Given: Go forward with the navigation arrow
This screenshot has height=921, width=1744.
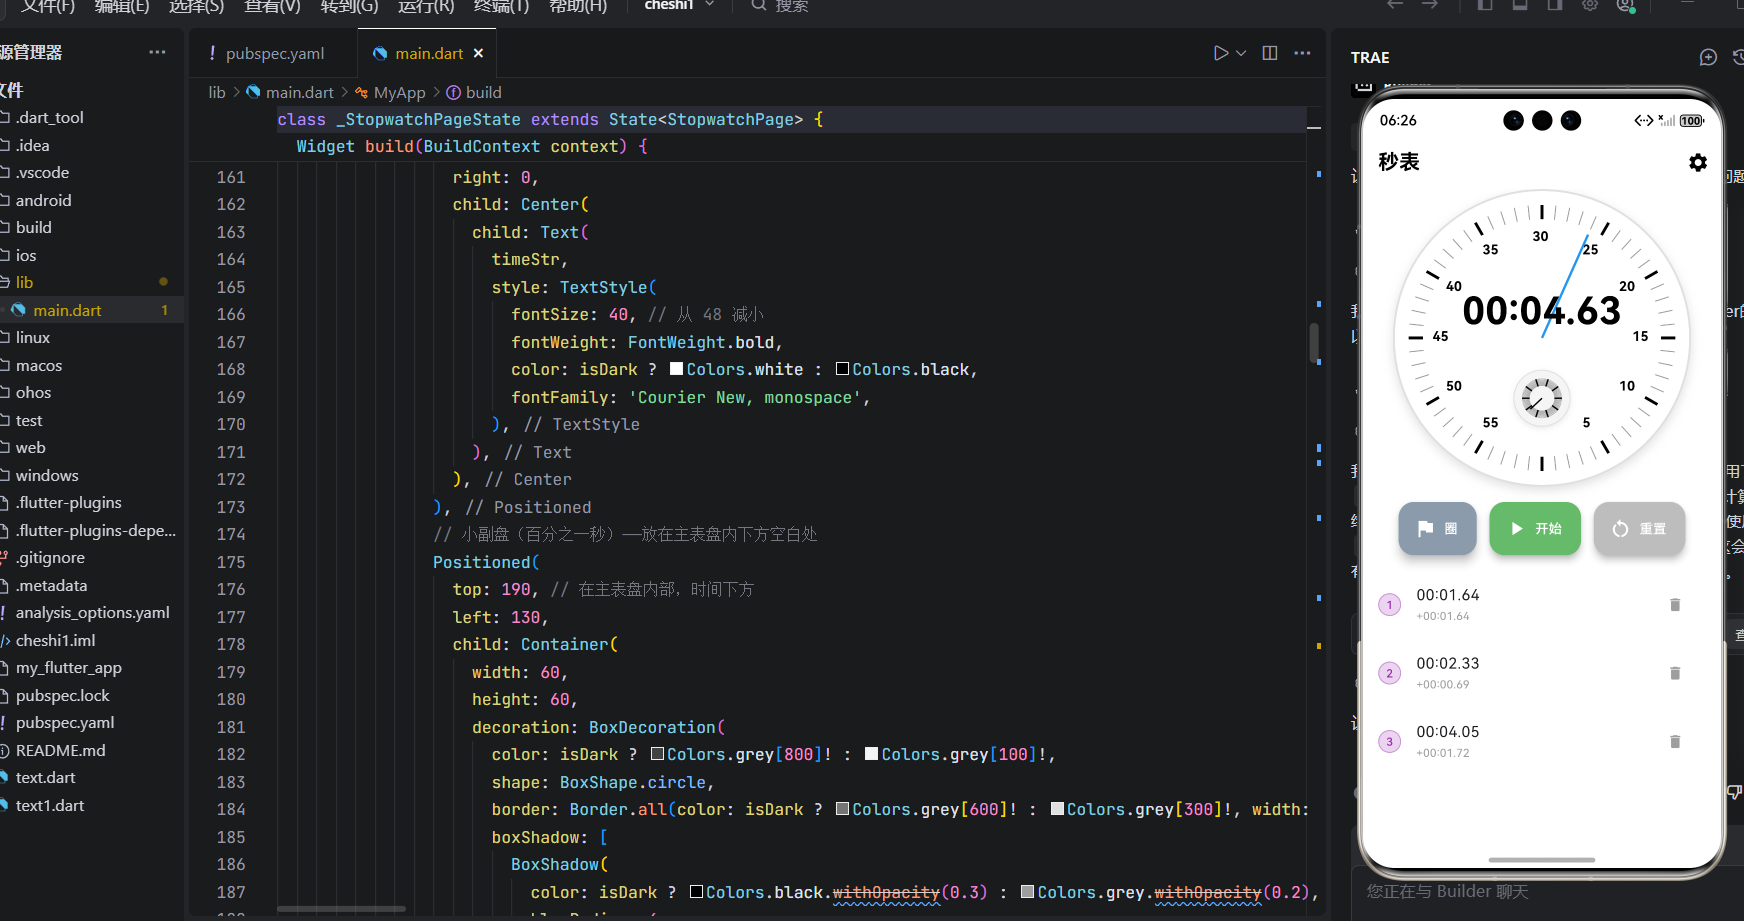Looking at the screenshot, I should tap(1430, 5).
